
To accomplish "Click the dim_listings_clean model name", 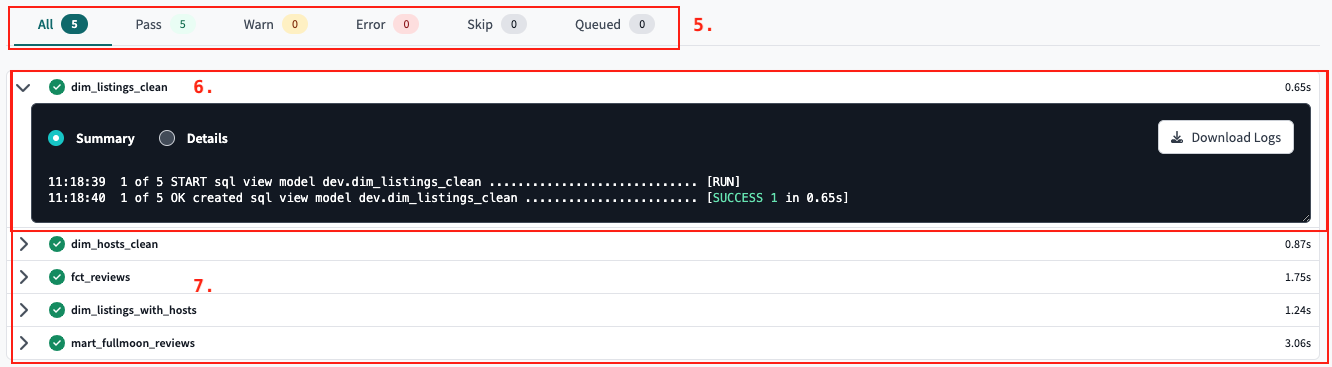I will (x=119, y=87).
